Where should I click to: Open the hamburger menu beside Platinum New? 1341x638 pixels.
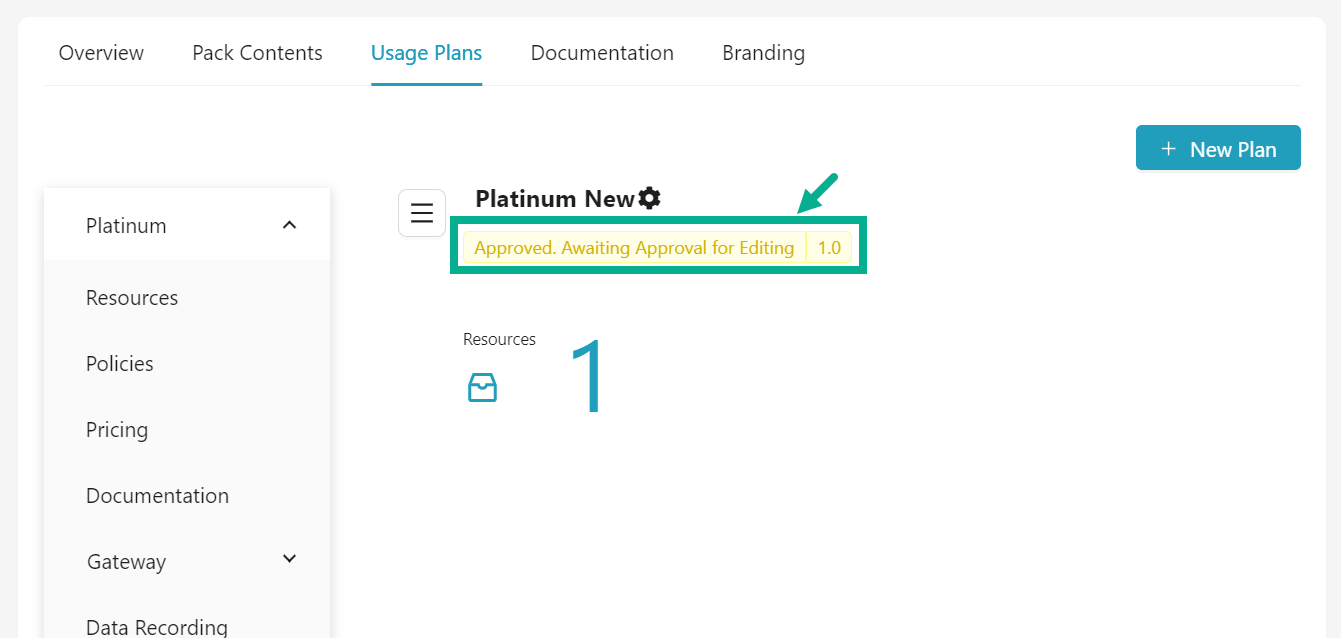pos(422,213)
